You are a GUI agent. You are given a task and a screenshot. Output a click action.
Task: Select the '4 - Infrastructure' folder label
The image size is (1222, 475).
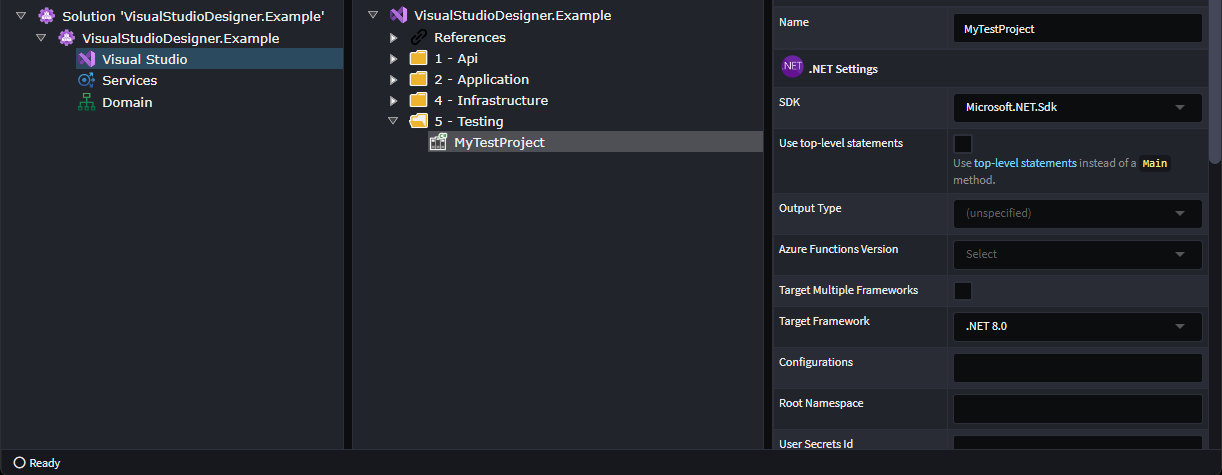pos(491,100)
